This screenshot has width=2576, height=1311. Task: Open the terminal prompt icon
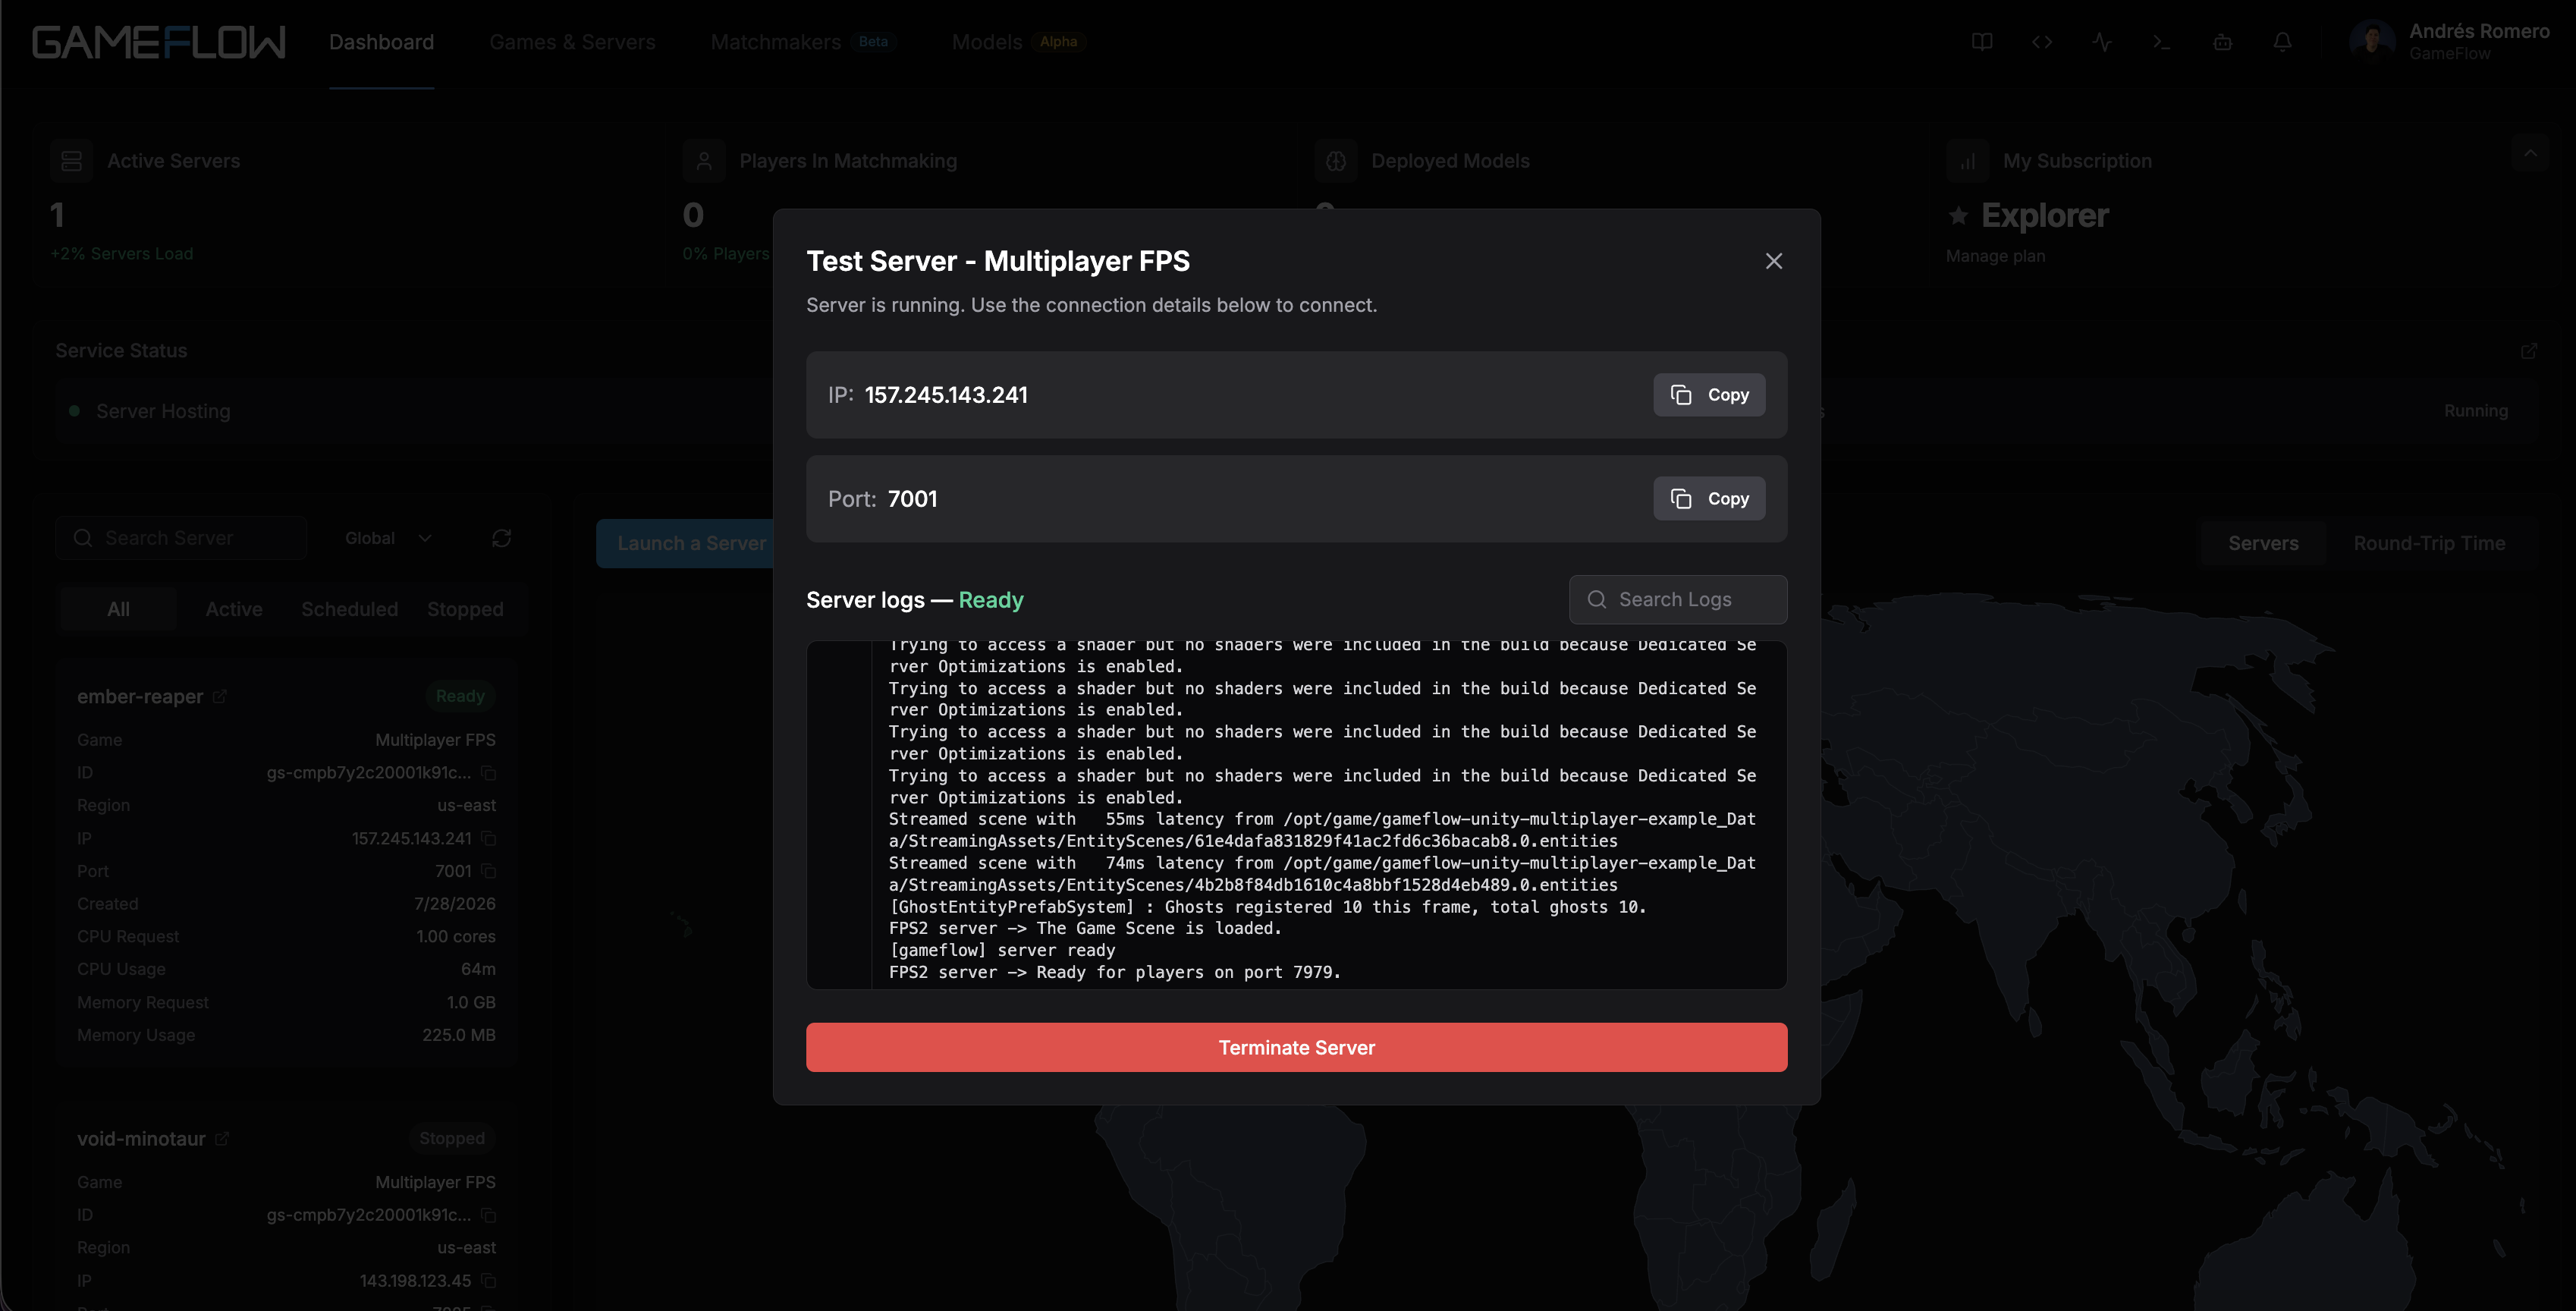point(2162,42)
